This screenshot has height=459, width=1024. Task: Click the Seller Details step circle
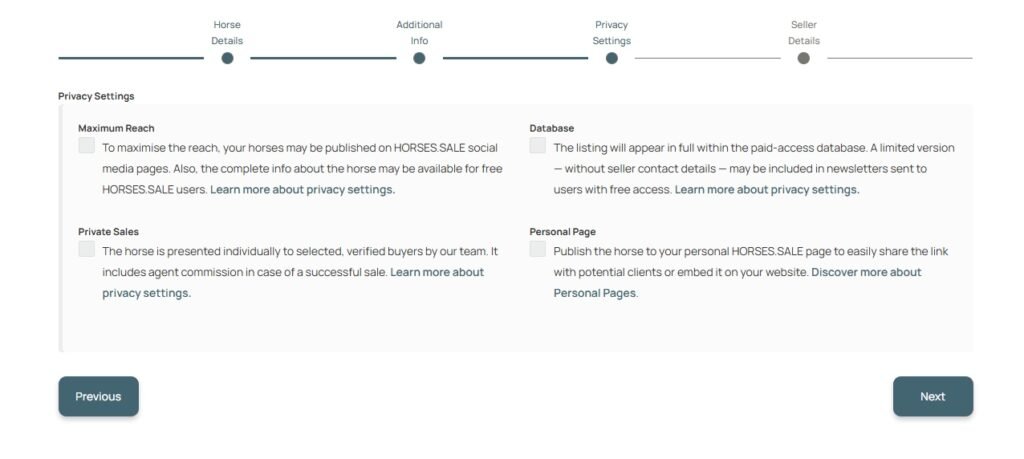tap(803, 58)
